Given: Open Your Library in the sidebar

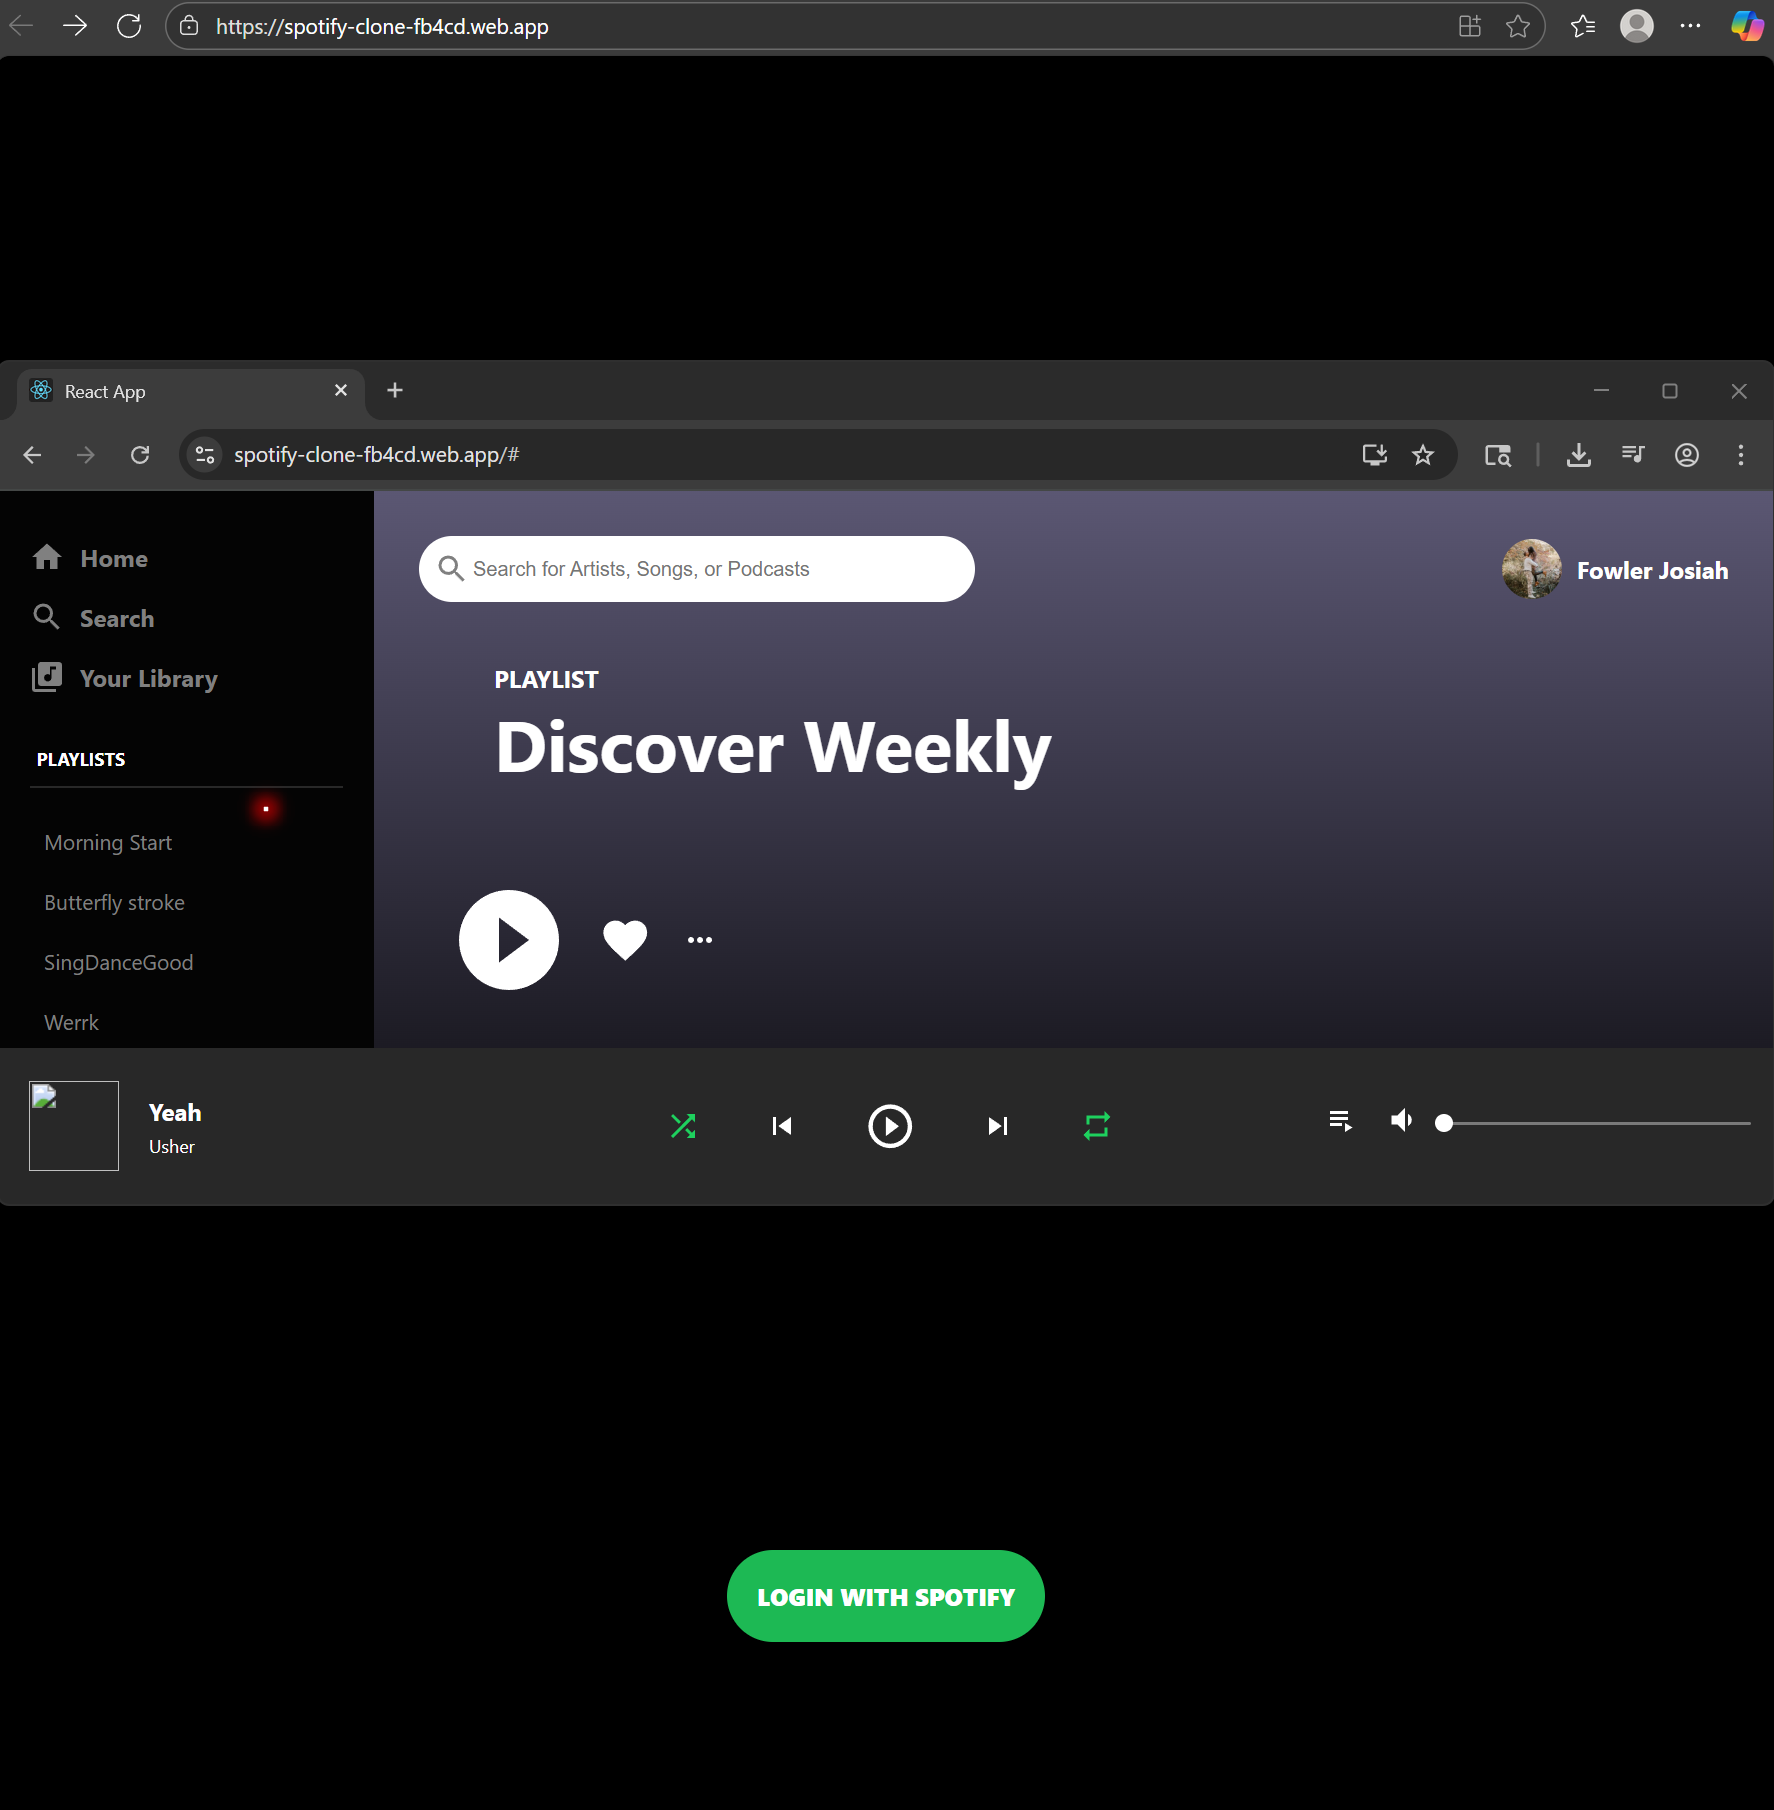Looking at the screenshot, I should click(x=47, y=677).
